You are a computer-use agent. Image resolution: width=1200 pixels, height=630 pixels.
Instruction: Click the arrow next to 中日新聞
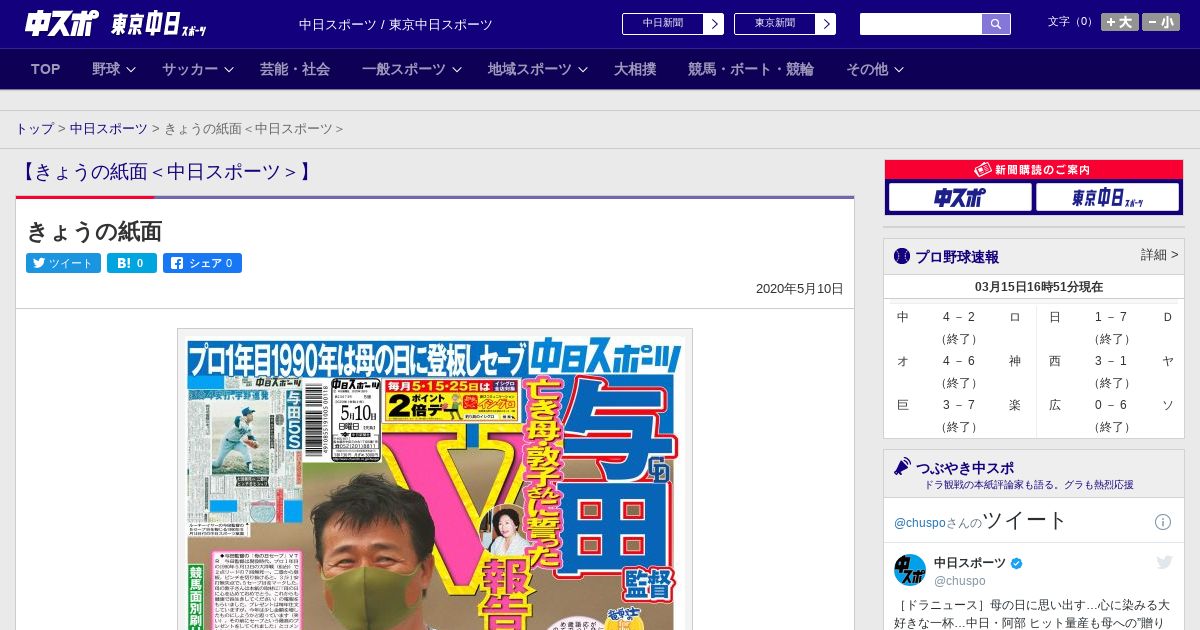pos(714,24)
